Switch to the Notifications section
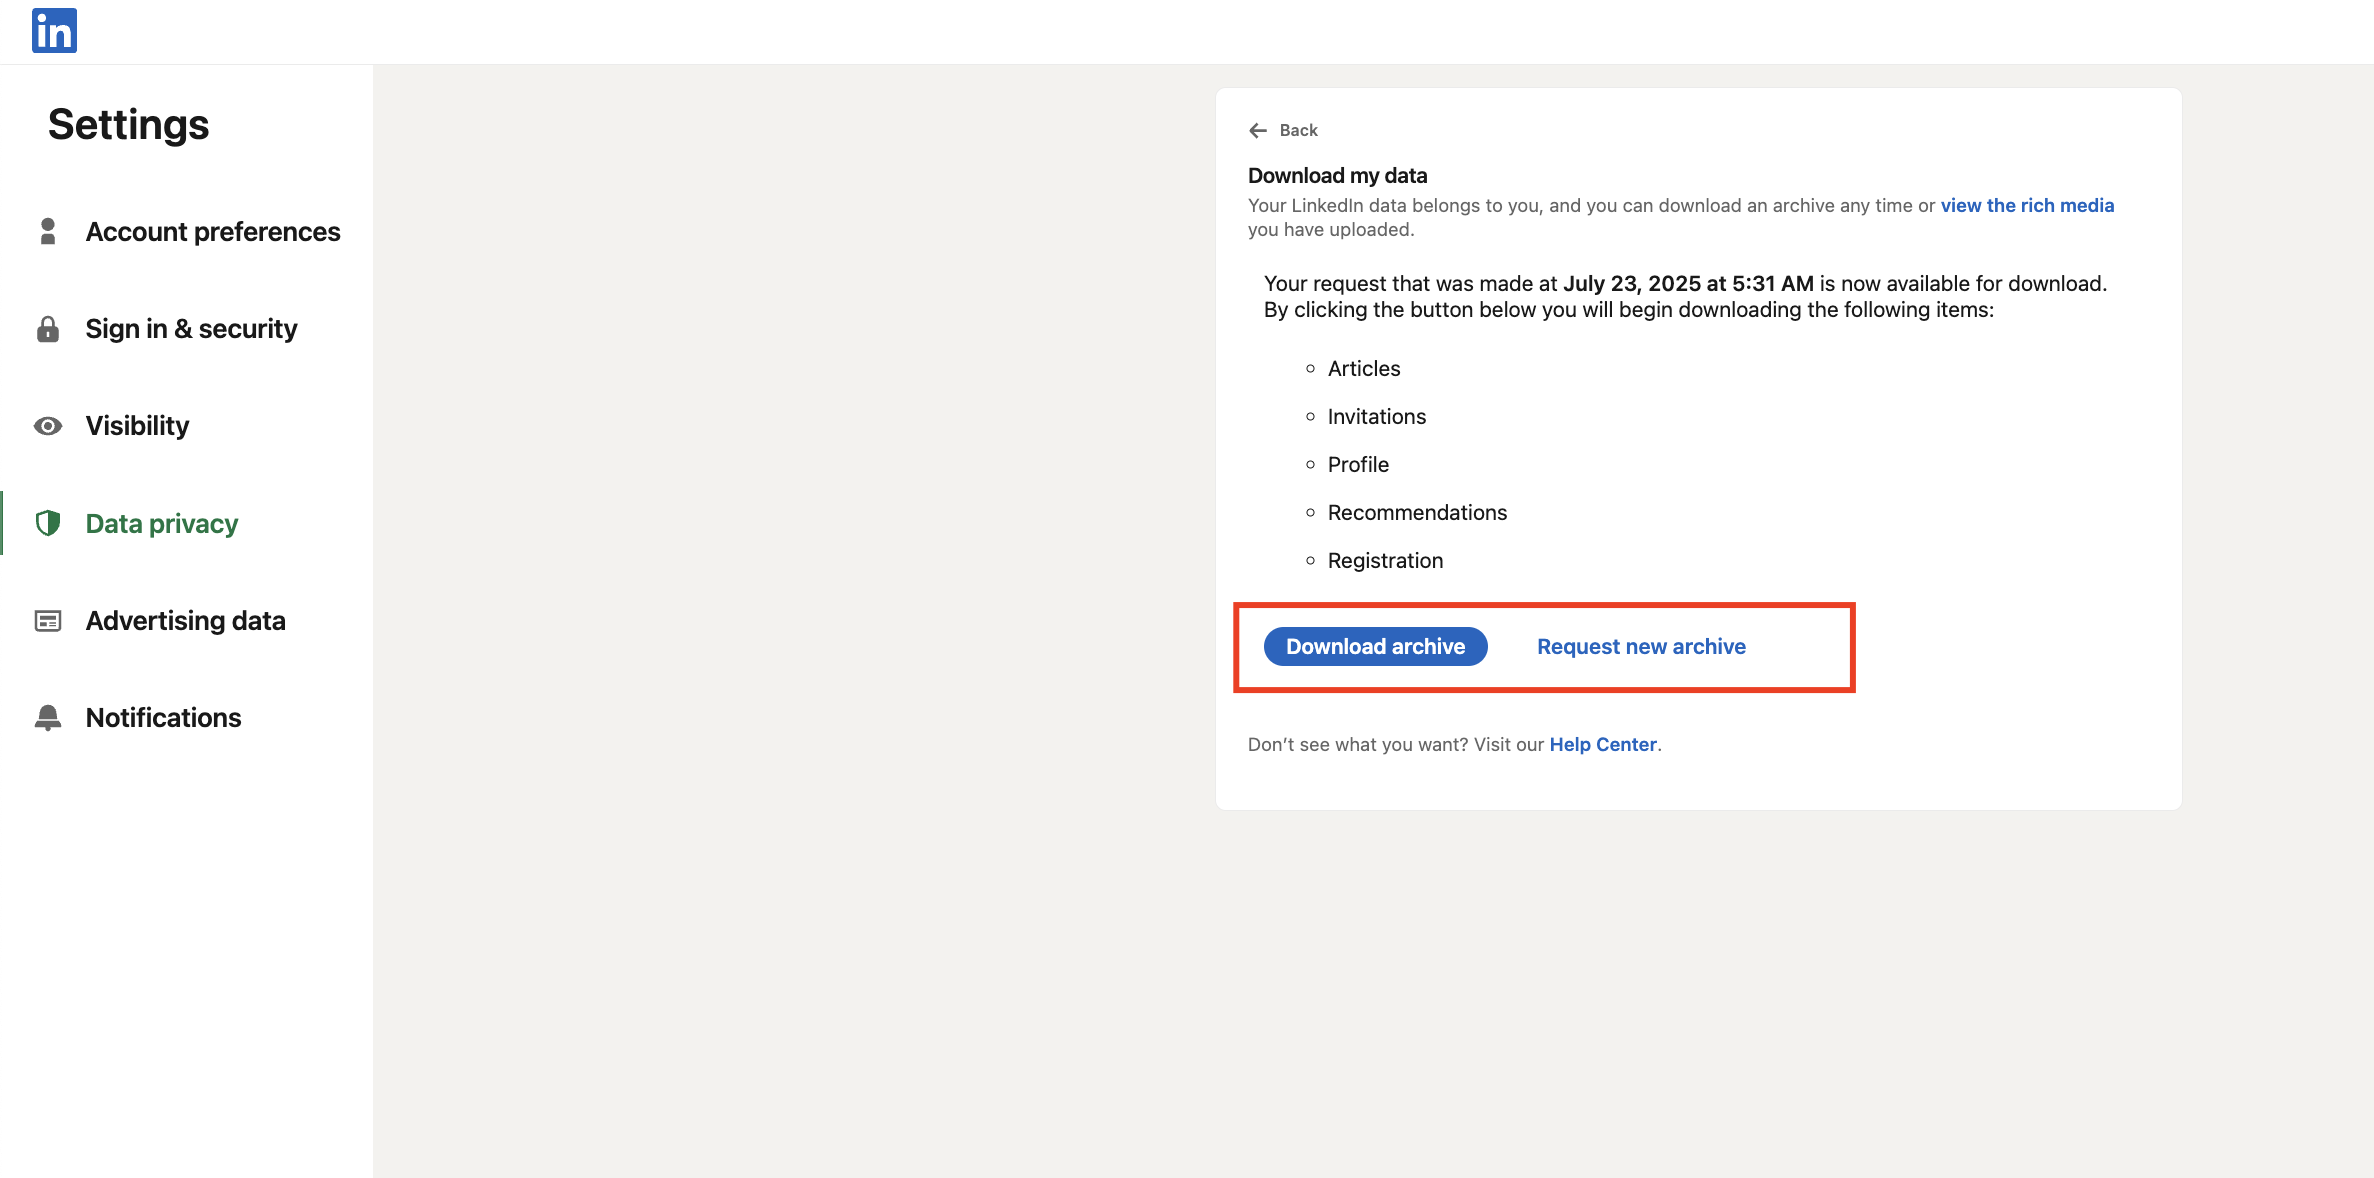 (163, 718)
